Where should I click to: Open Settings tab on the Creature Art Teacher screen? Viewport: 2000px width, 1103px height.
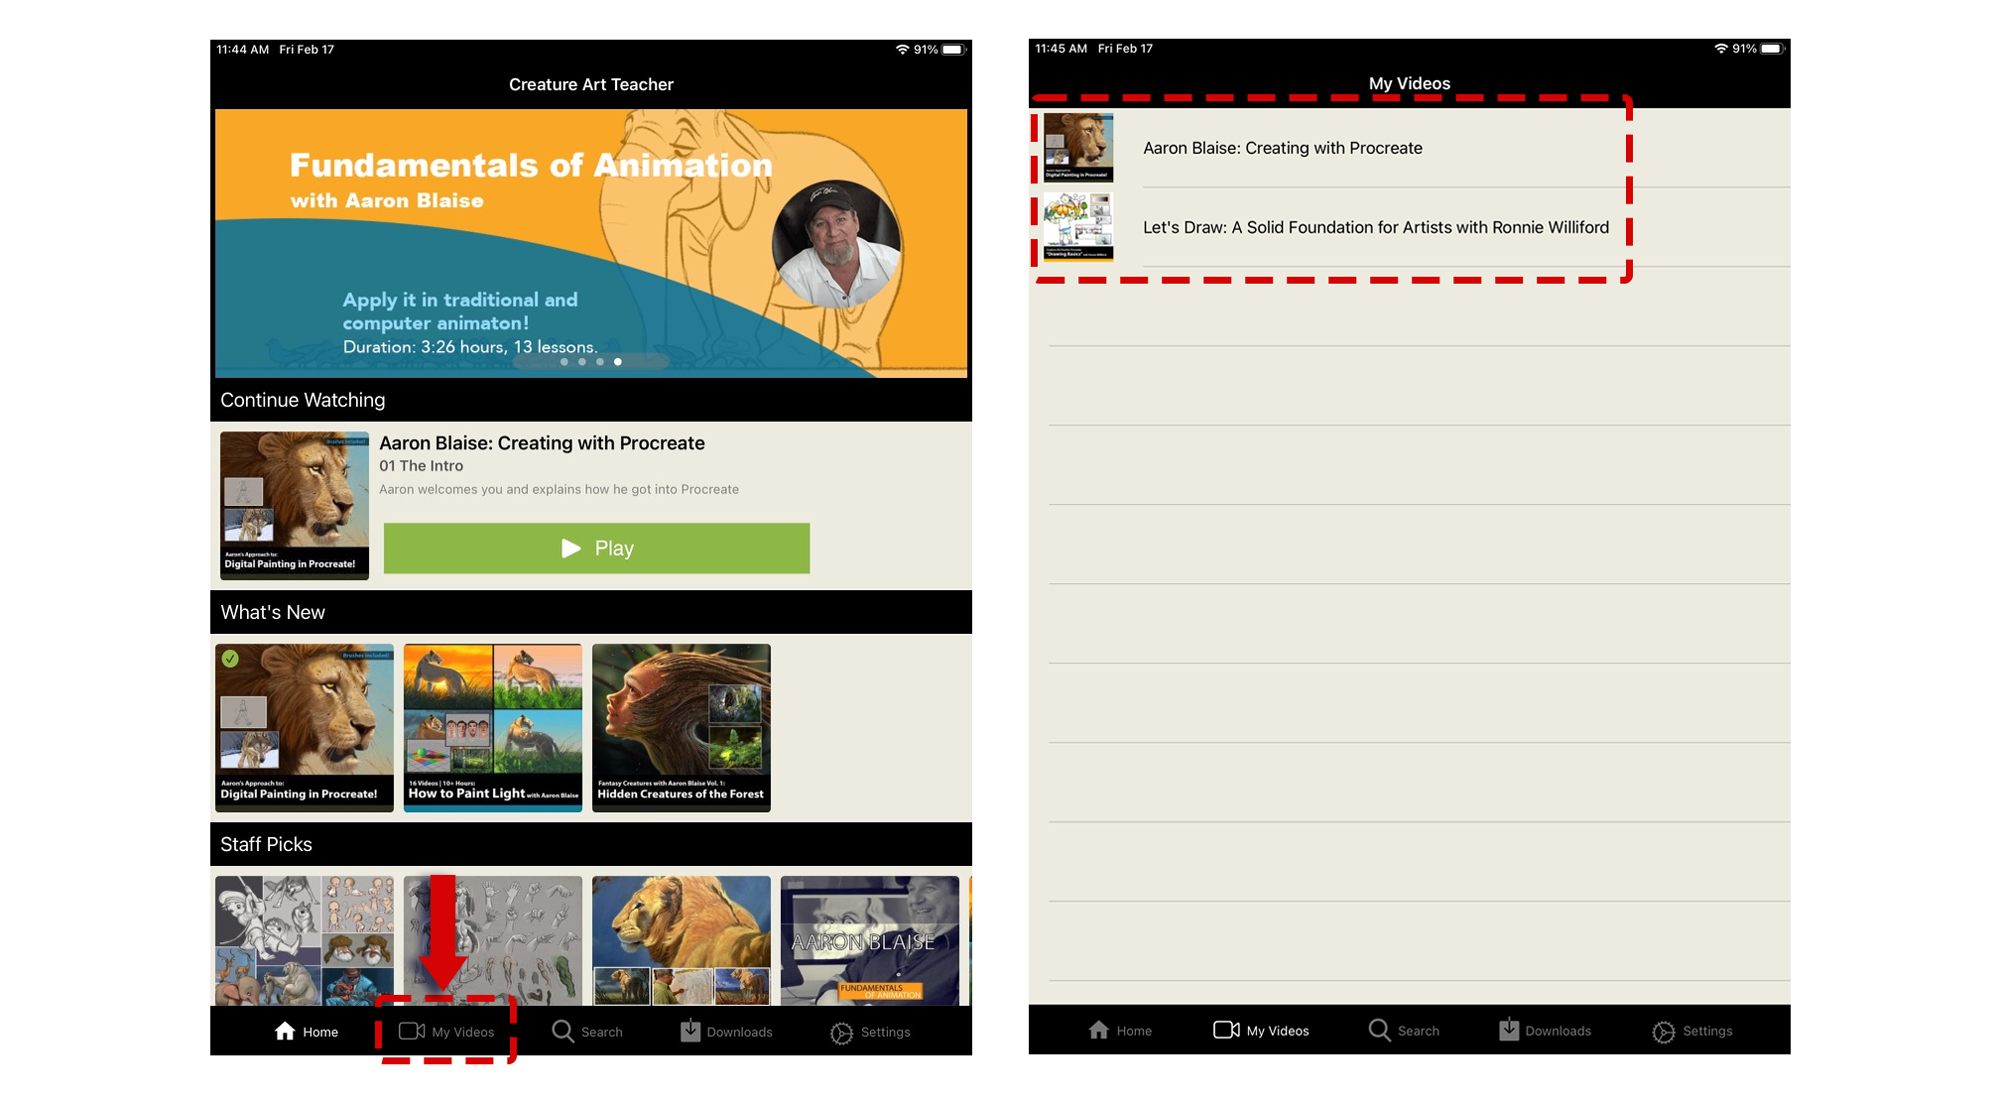point(870,1032)
